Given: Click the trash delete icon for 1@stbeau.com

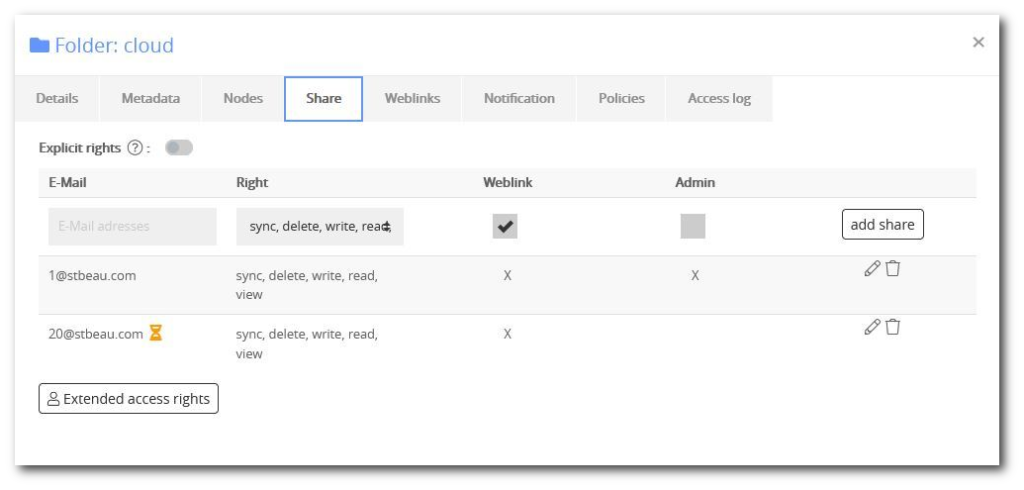Looking at the screenshot, I should [x=893, y=269].
